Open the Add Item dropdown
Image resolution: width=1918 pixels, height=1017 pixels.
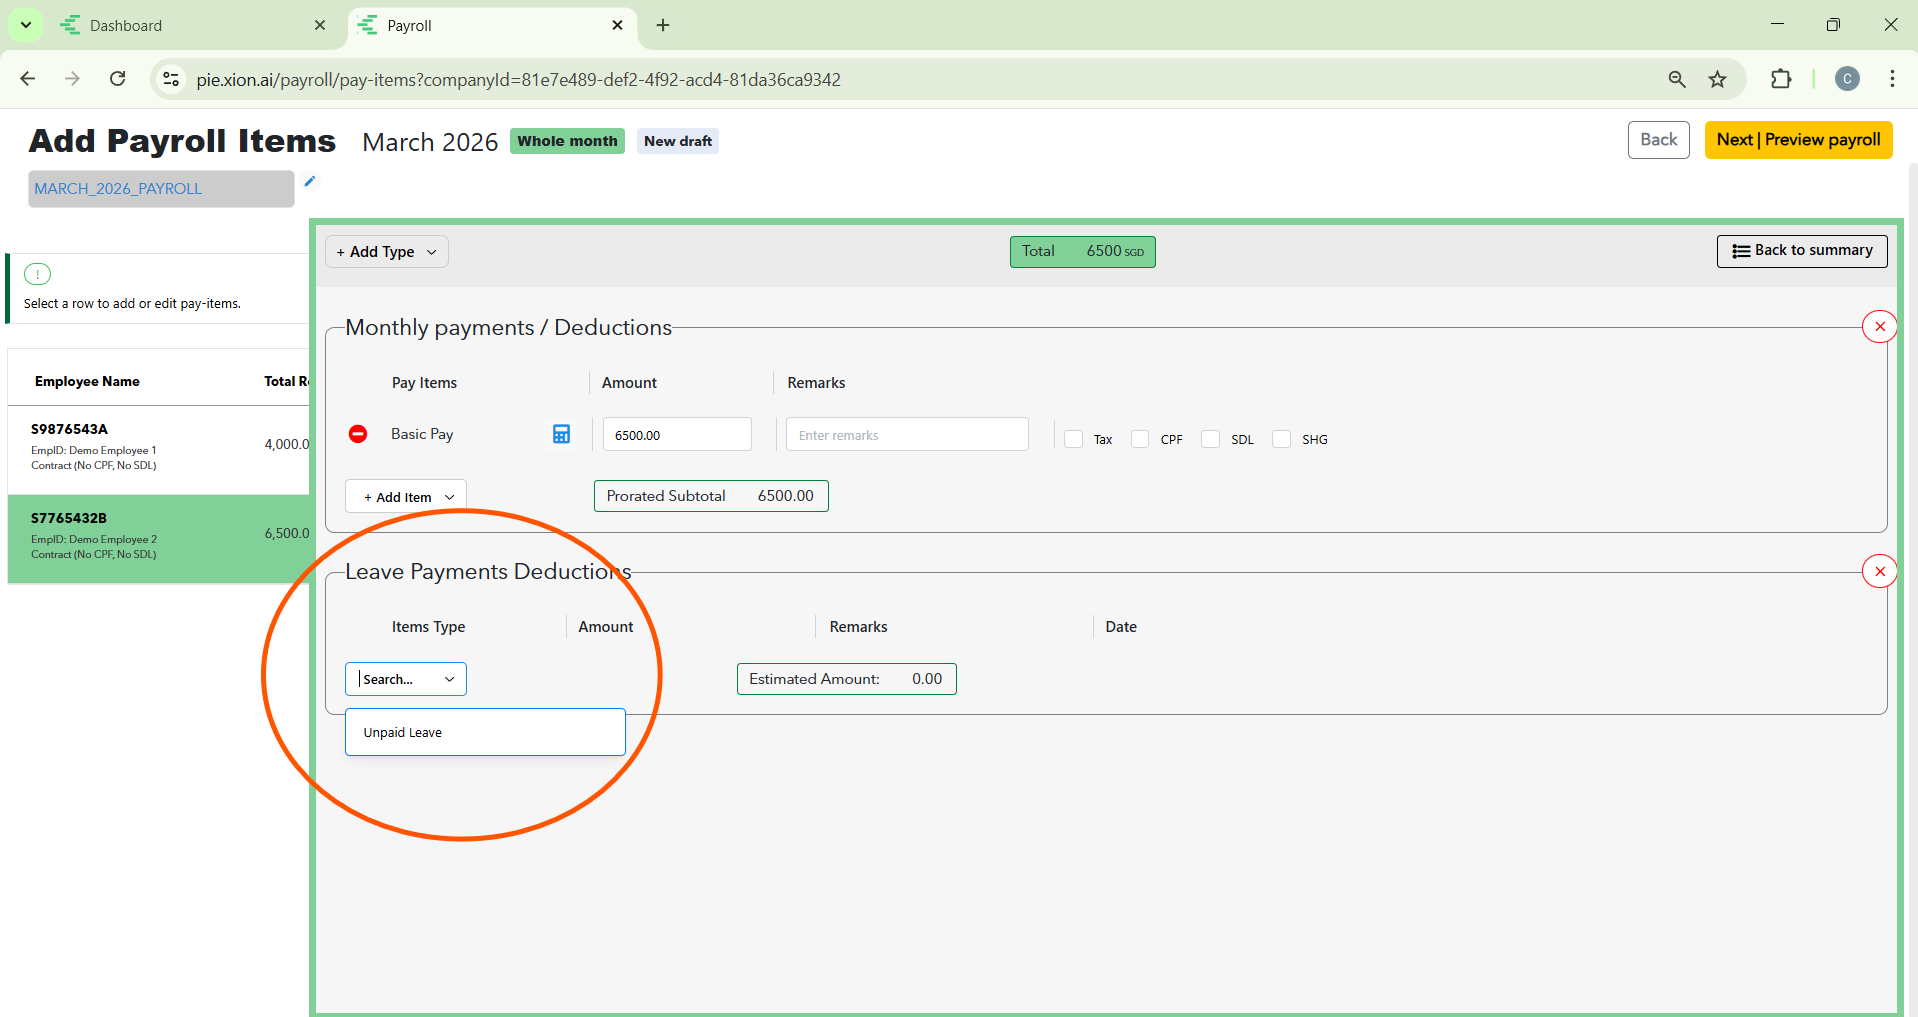(406, 497)
